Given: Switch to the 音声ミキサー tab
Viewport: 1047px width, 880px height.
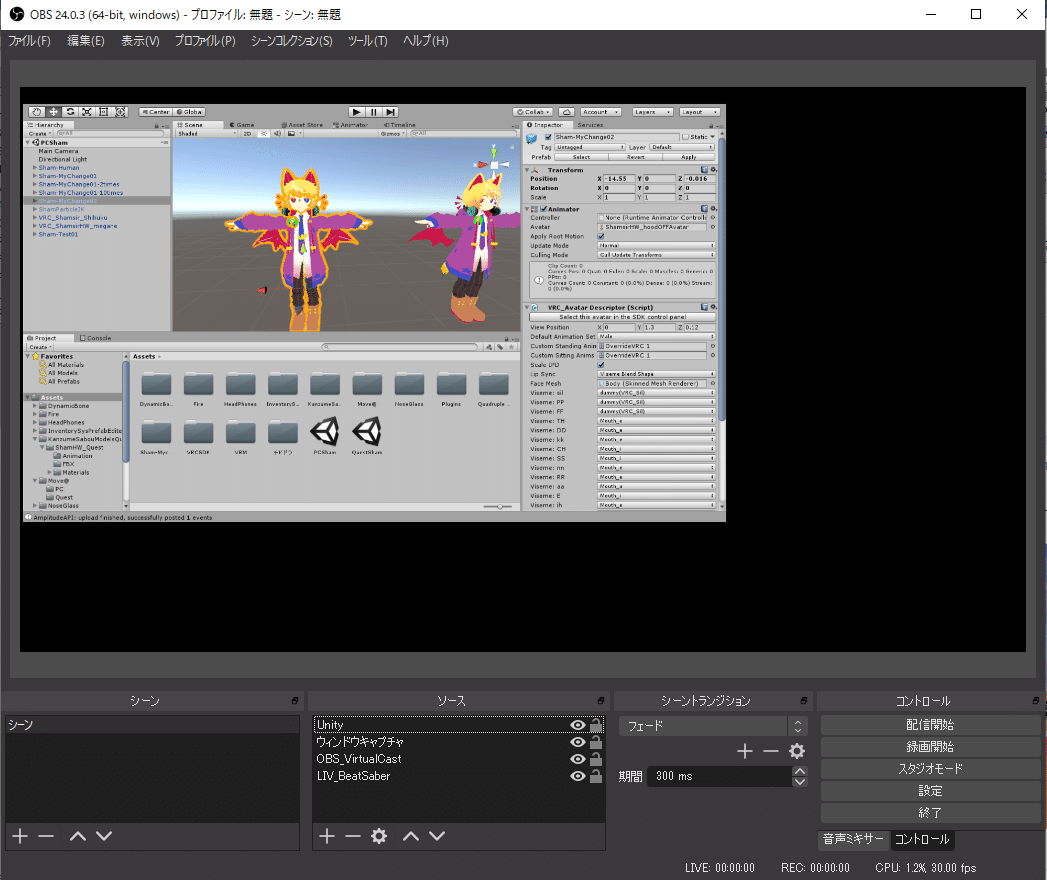Looking at the screenshot, I should [x=853, y=839].
